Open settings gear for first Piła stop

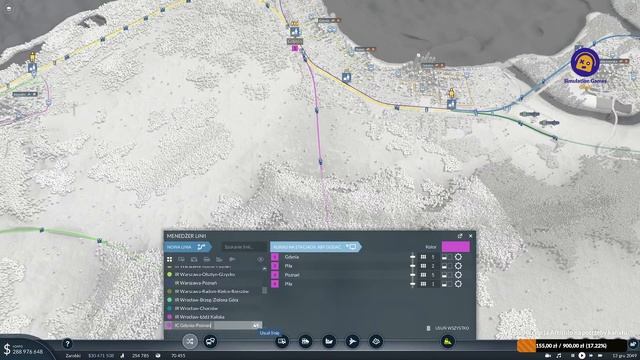(x=458, y=266)
